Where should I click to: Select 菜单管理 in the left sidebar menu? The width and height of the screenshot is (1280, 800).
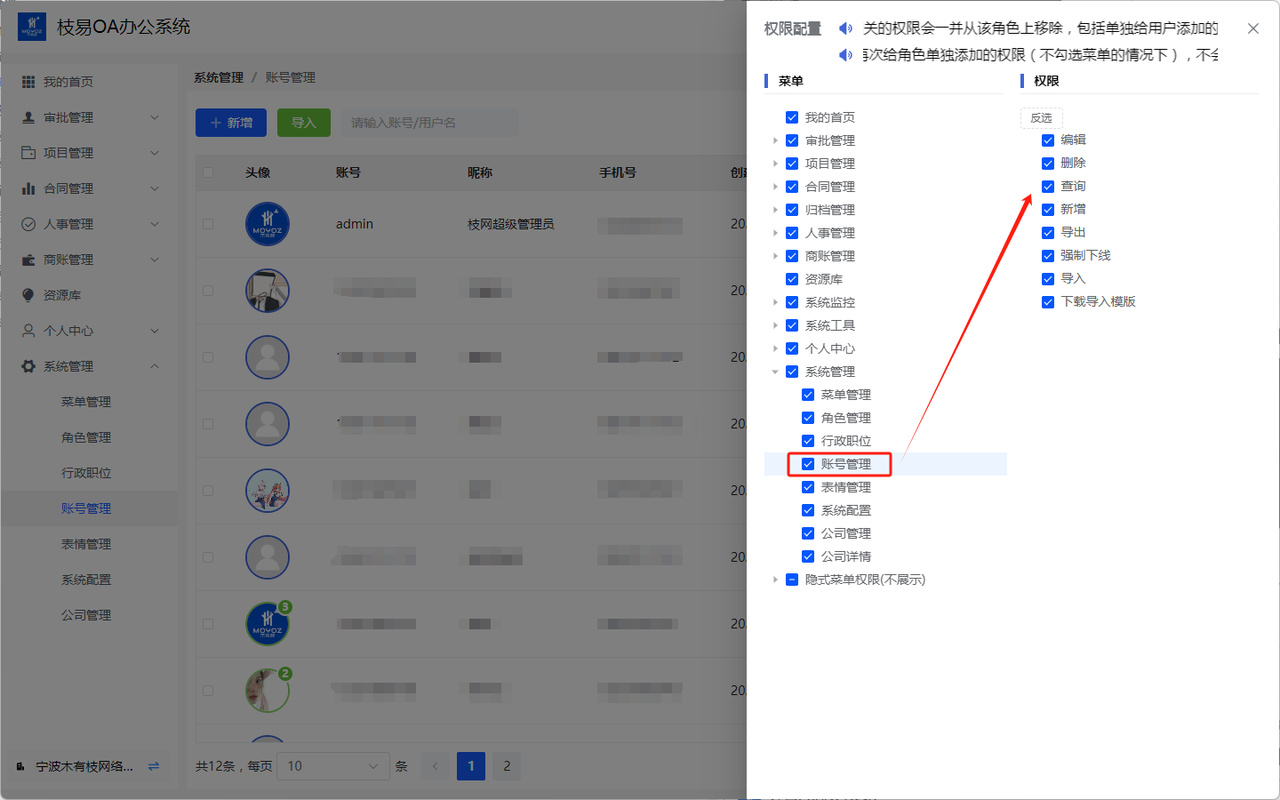click(86, 402)
